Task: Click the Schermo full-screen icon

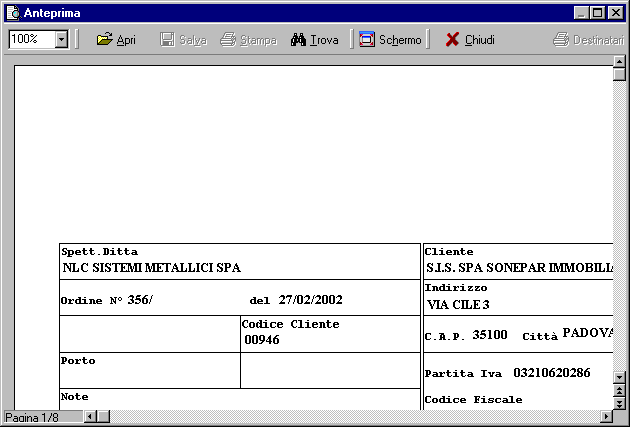Action: pos(366,39)
